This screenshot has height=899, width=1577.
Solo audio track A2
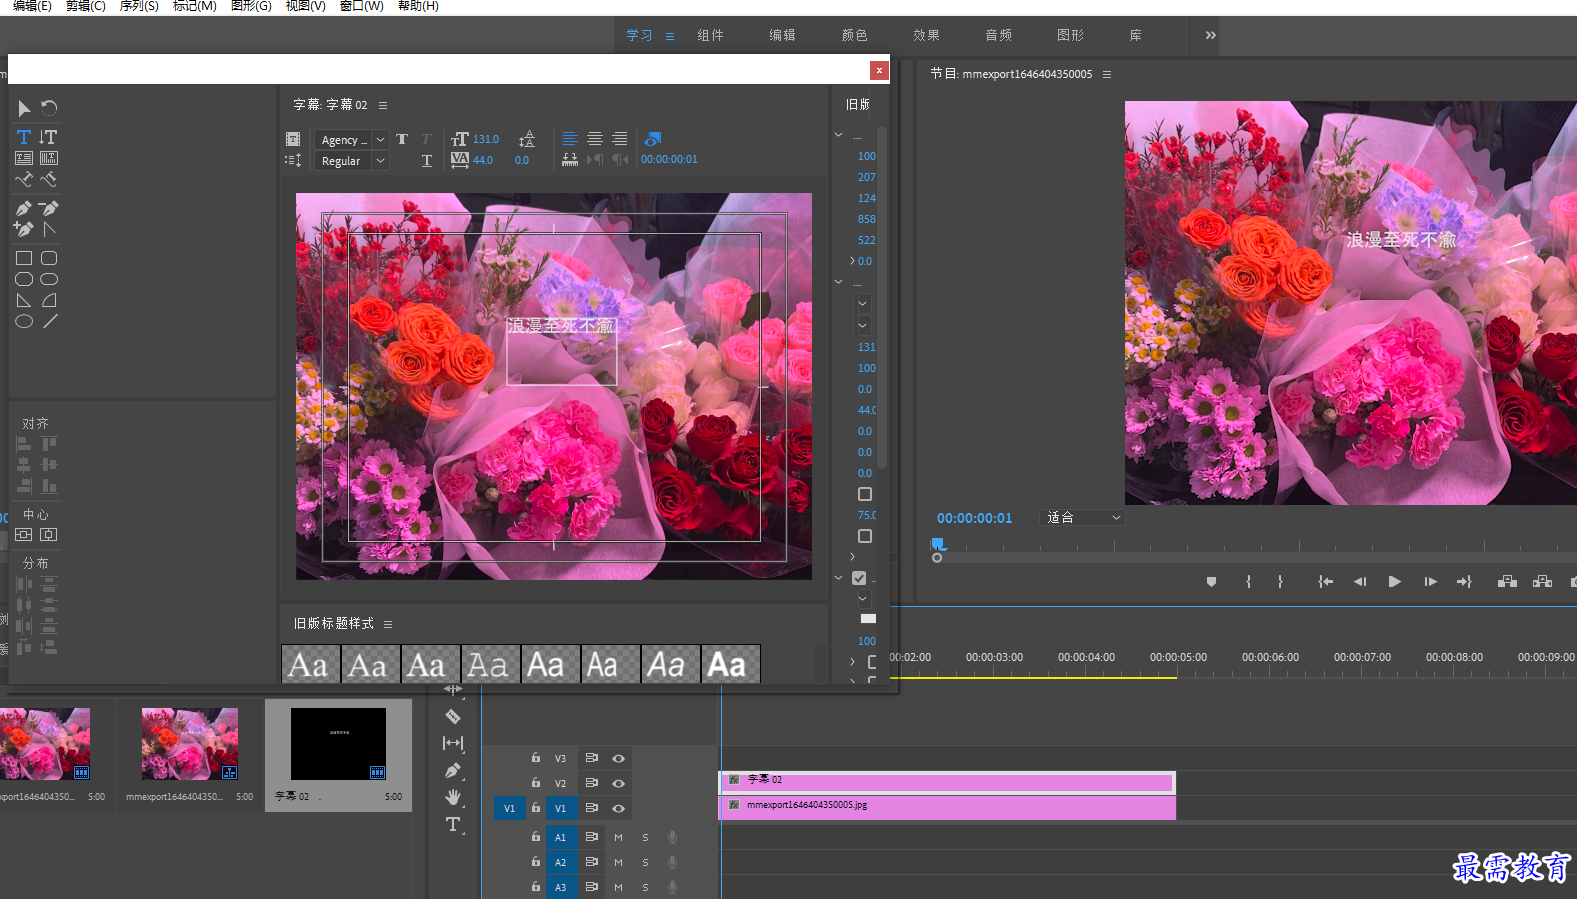(645, 862)
